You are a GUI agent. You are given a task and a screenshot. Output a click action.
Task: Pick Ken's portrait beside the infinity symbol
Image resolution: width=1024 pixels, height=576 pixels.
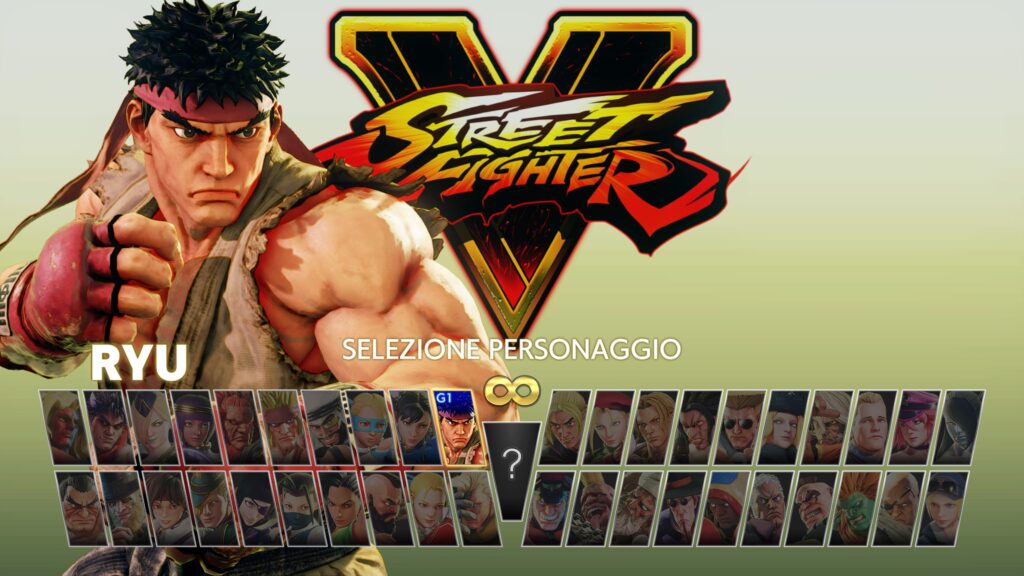pos(564,428)
